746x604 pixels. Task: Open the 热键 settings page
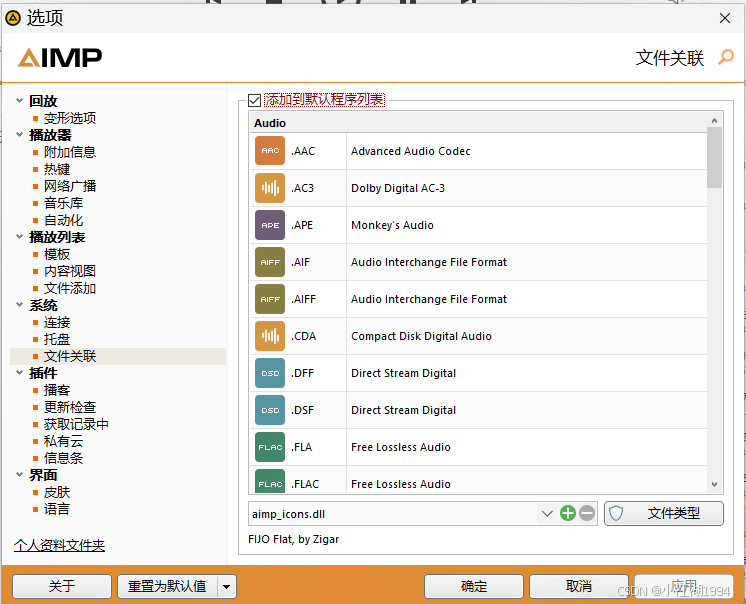point(57,169)
